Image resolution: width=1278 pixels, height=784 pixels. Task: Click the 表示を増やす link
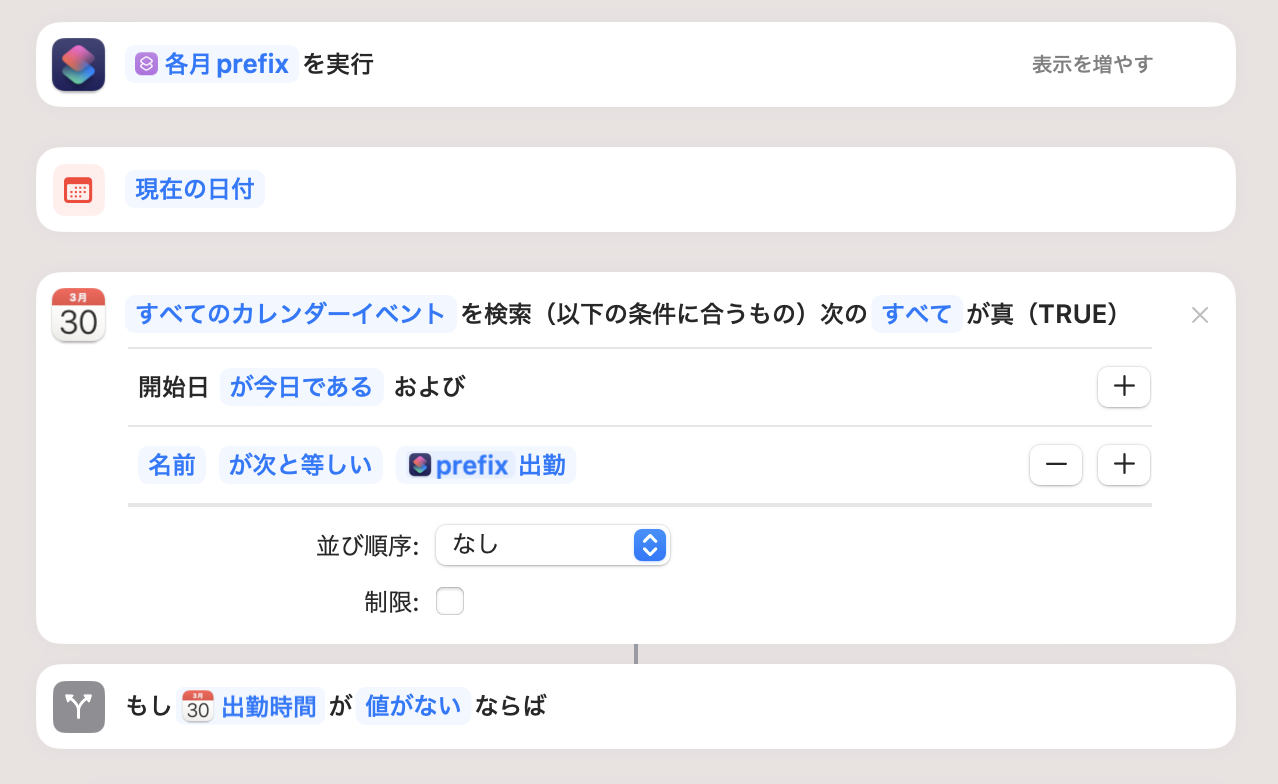click(x=1091, y=63)
